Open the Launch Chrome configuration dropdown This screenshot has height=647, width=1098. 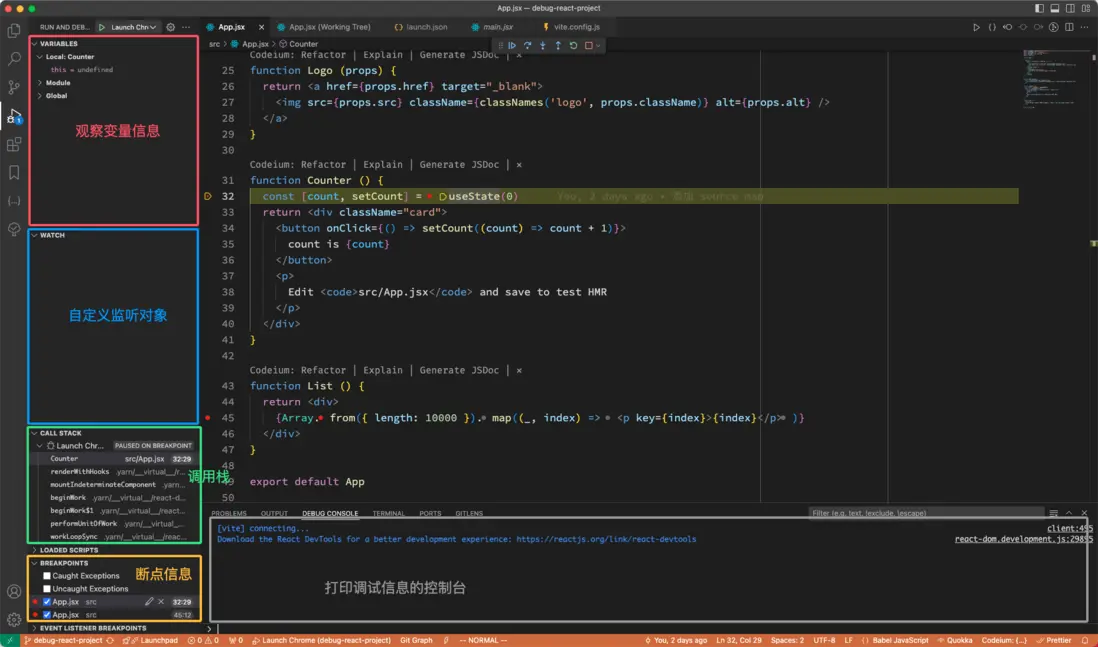coord(133,27)
